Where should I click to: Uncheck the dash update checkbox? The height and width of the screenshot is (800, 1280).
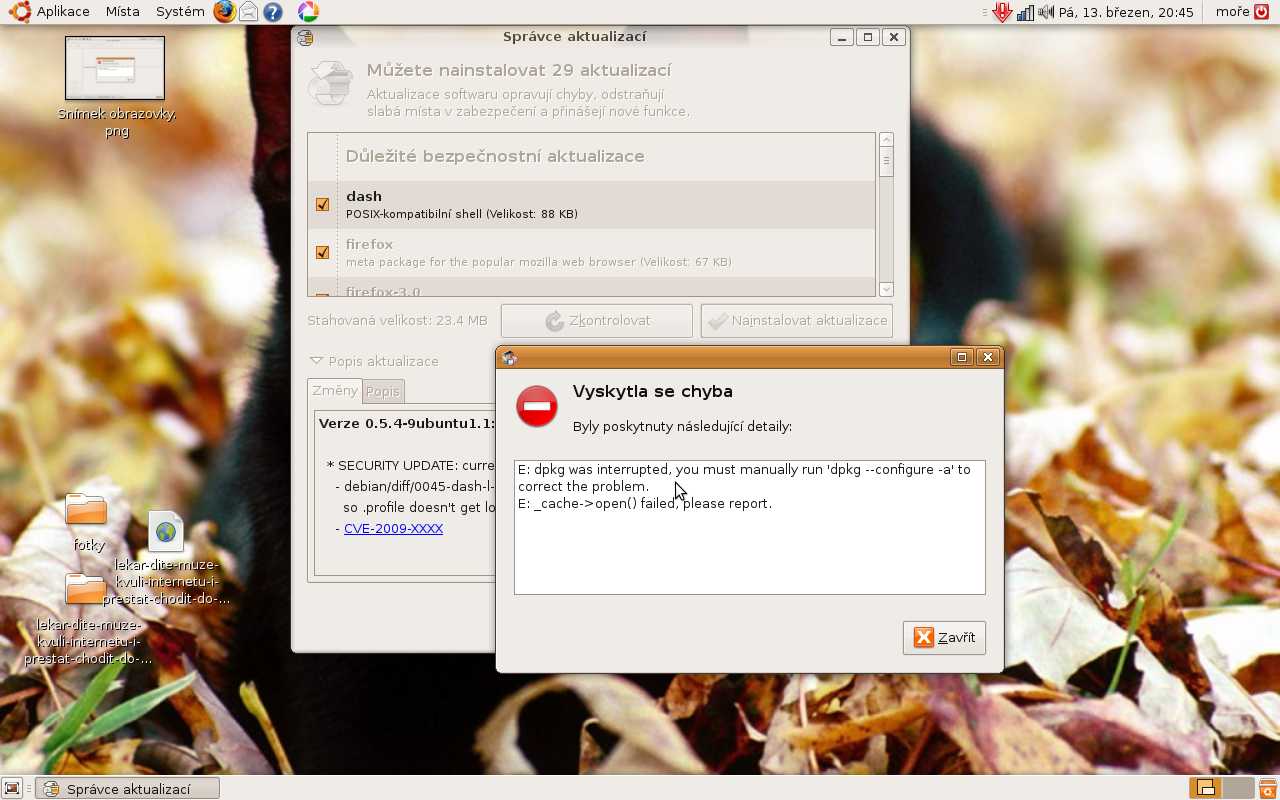(x=322, y=204)
